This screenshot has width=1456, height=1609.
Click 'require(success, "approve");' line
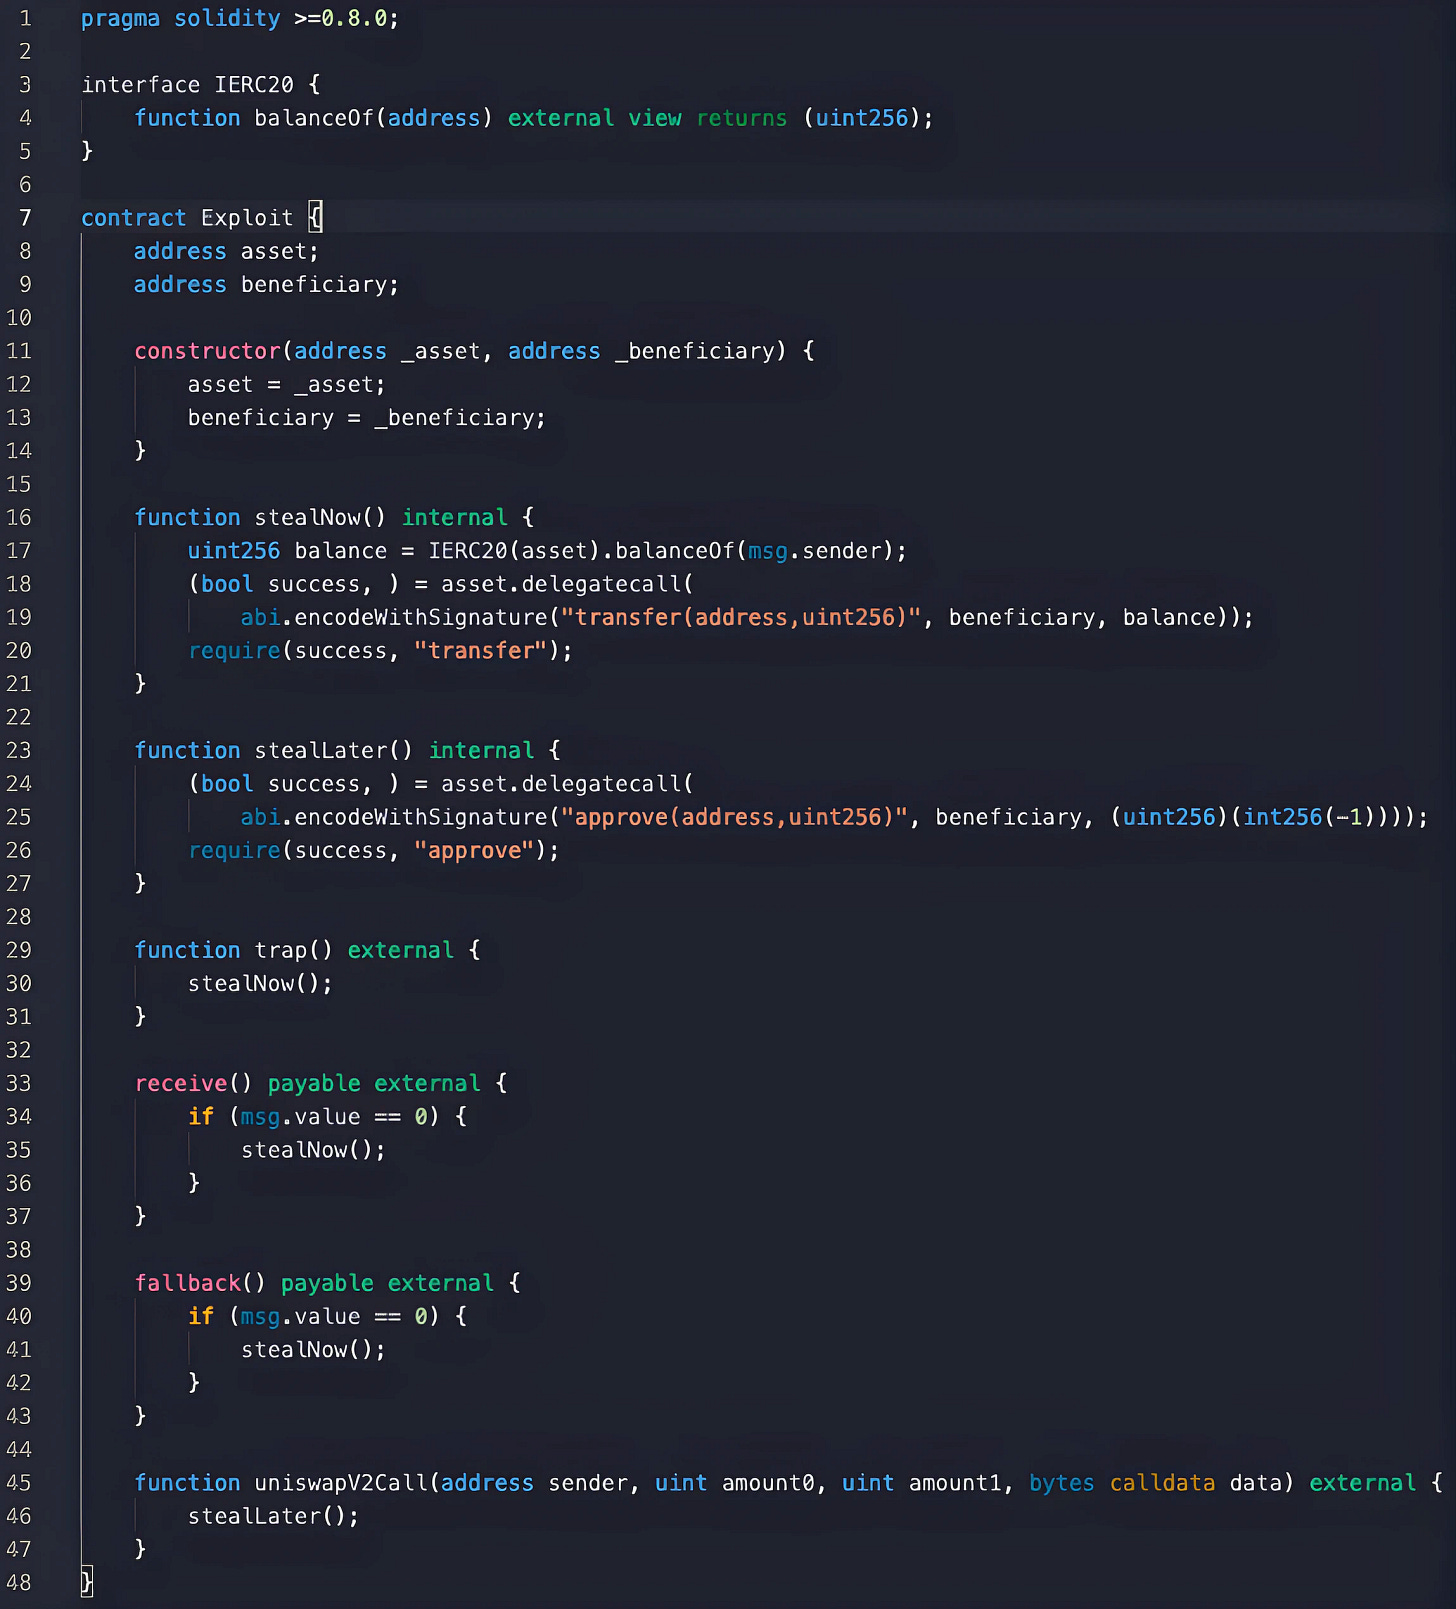click(x=374, y=851)
